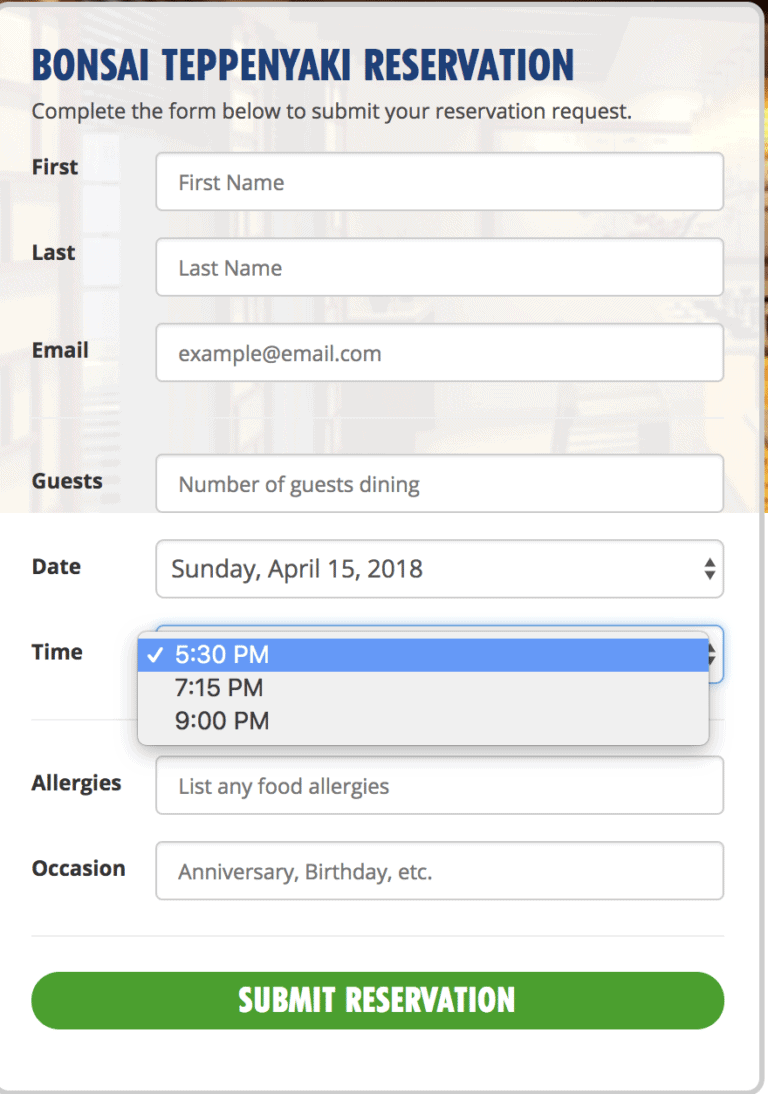Select the Number of guests dining field
The height and width of the screenshot is (1094, 768).
pyautogui.click(x=439, y=484)
